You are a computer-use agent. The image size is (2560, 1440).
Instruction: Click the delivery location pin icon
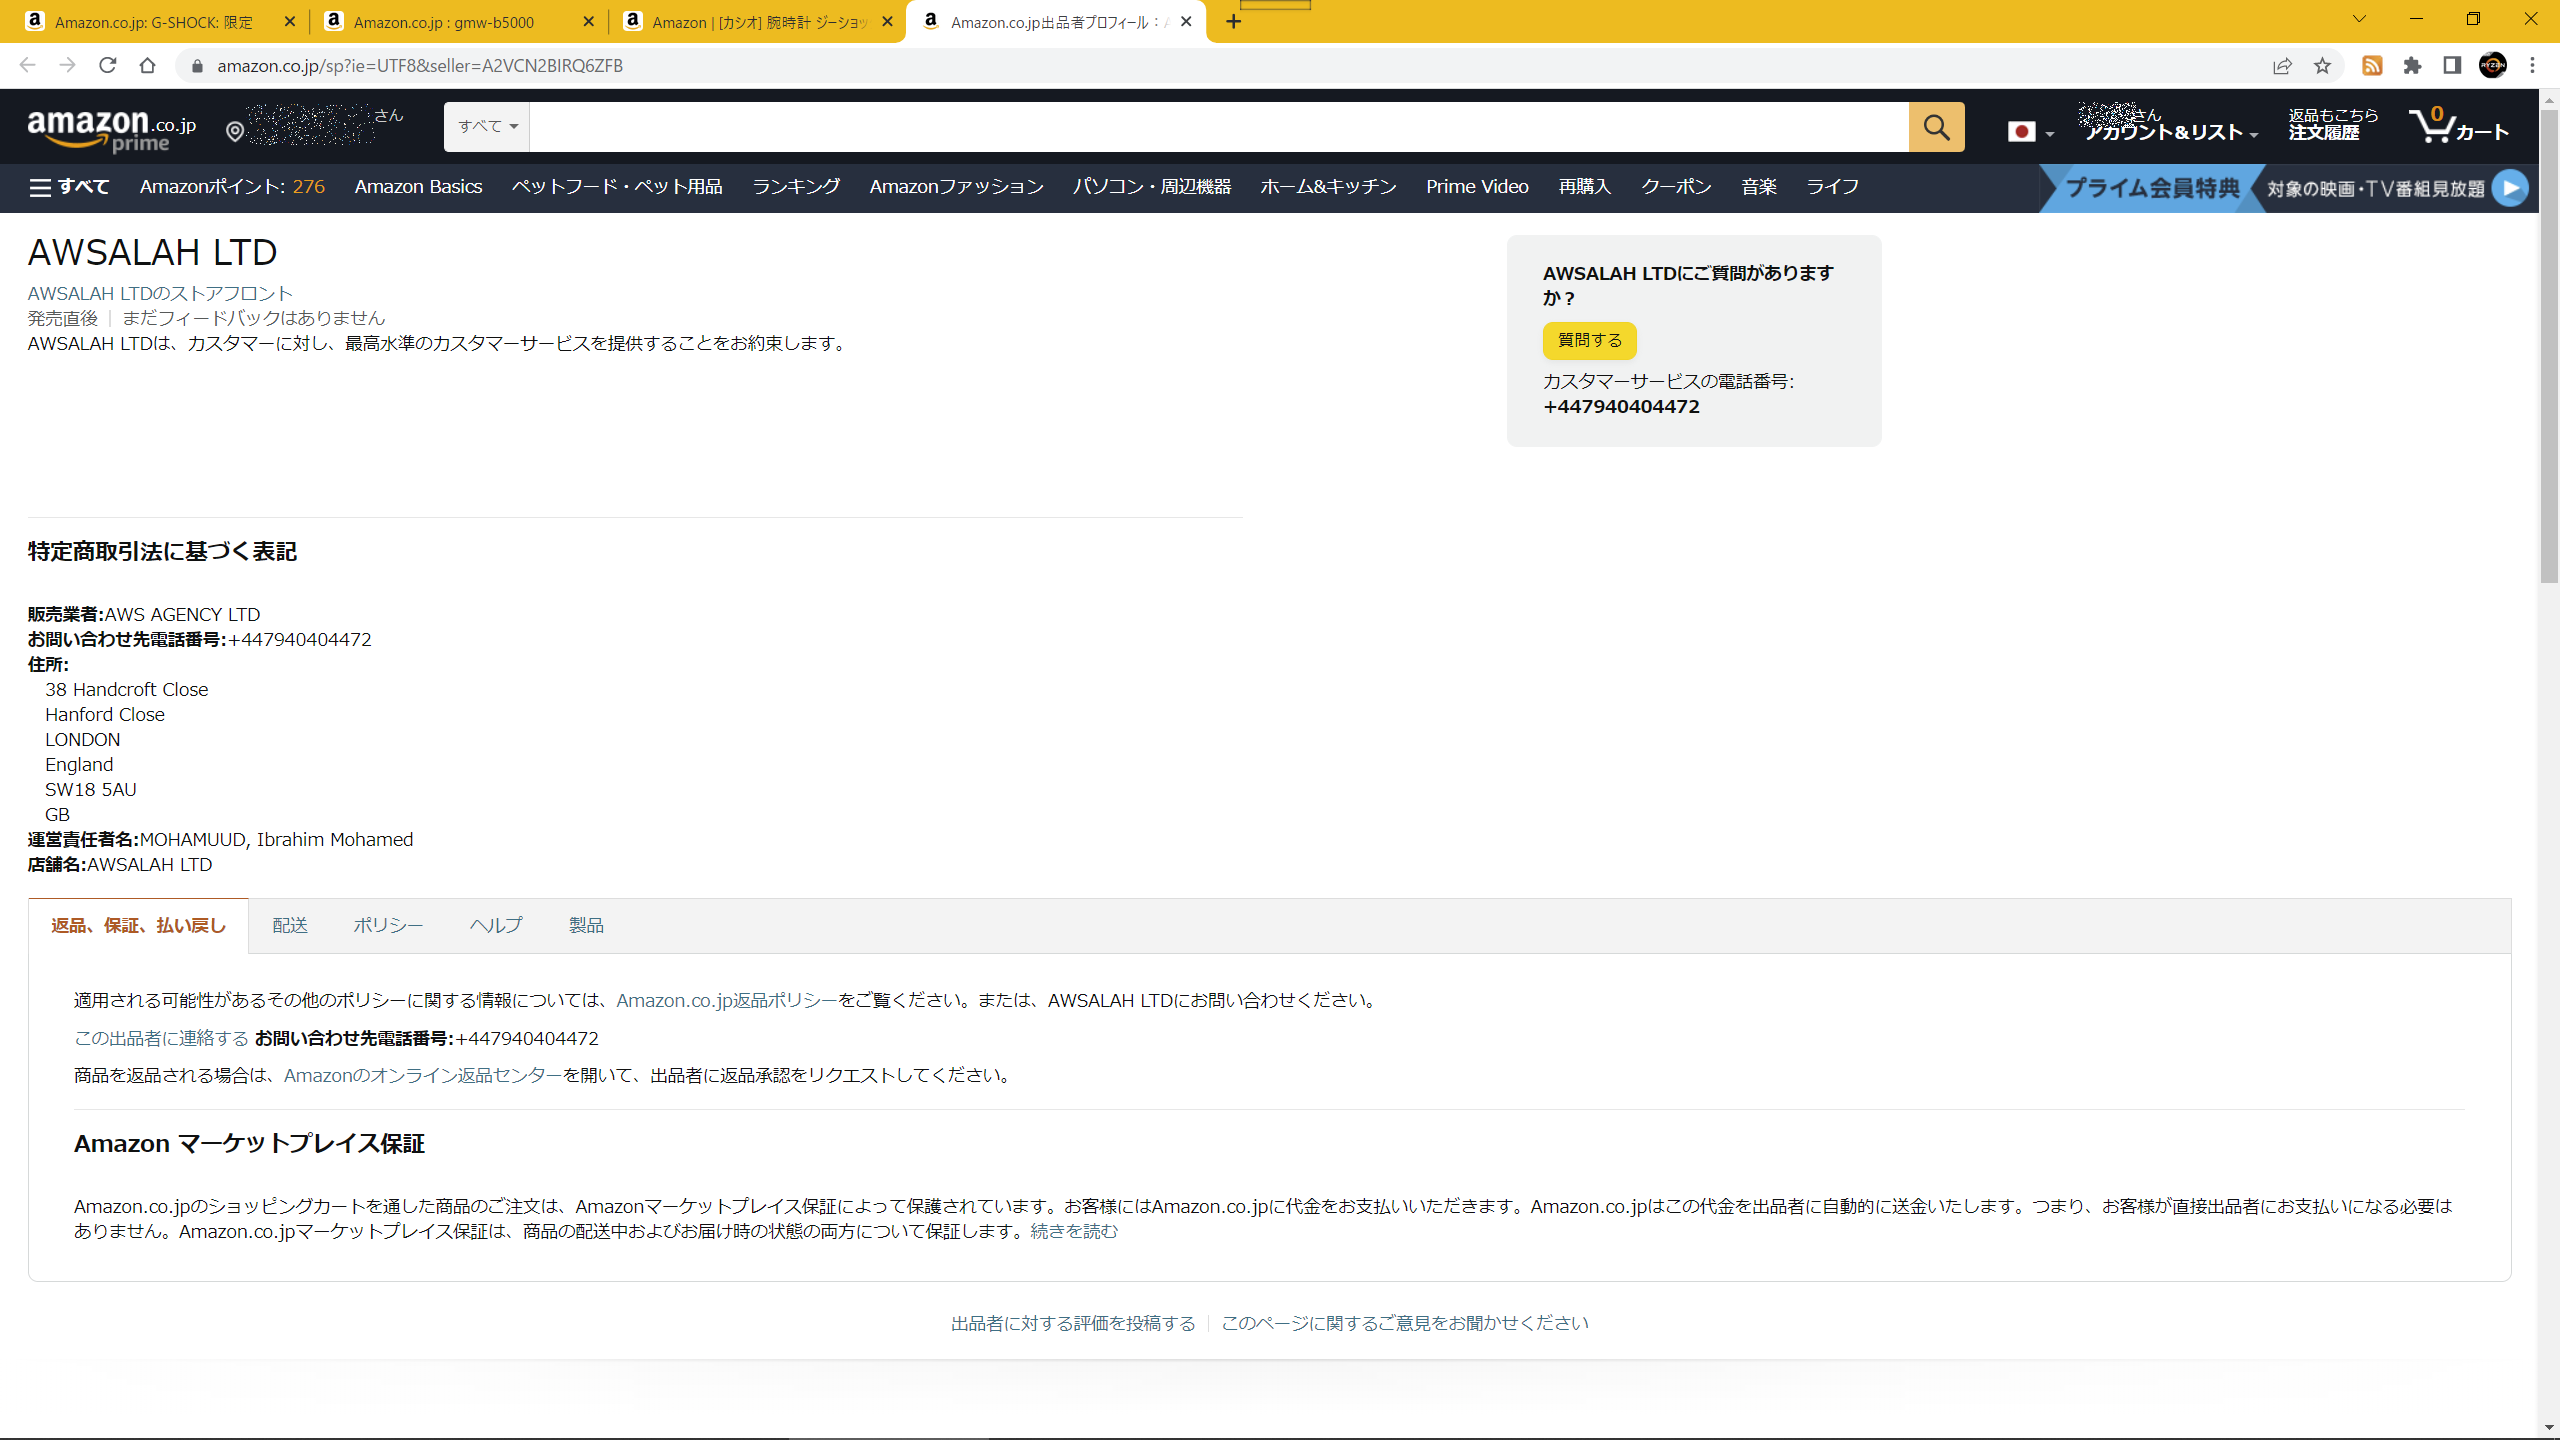(235, 131)
